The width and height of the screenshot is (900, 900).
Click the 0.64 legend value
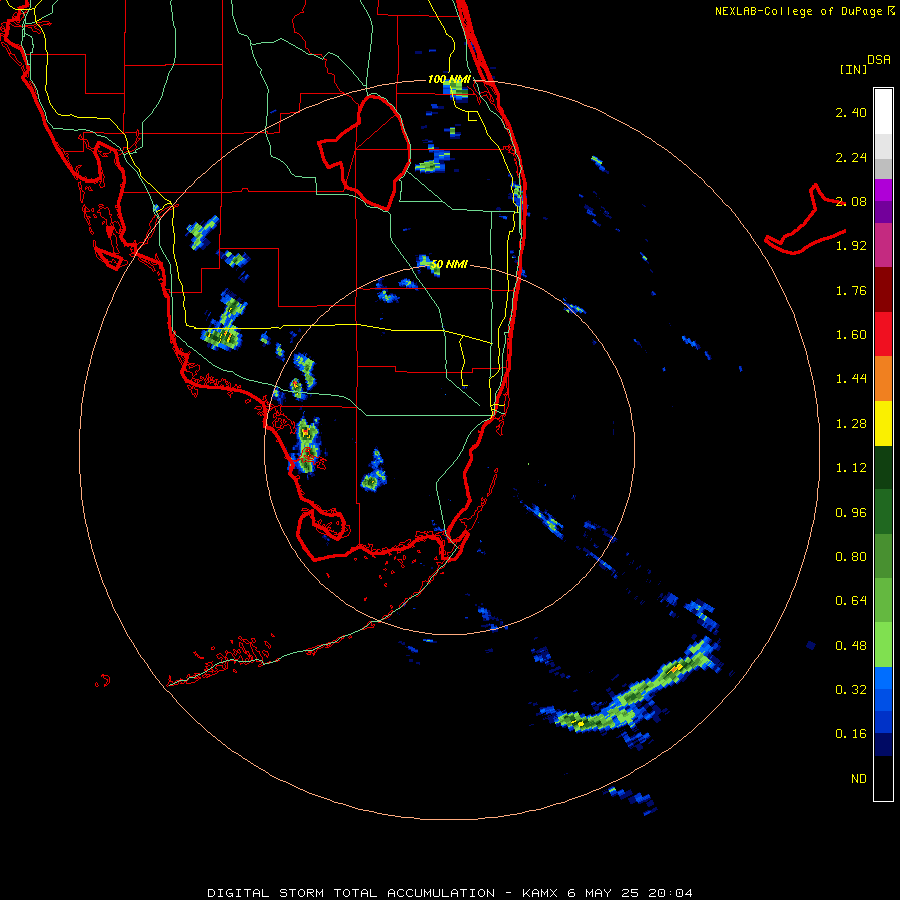851,601
